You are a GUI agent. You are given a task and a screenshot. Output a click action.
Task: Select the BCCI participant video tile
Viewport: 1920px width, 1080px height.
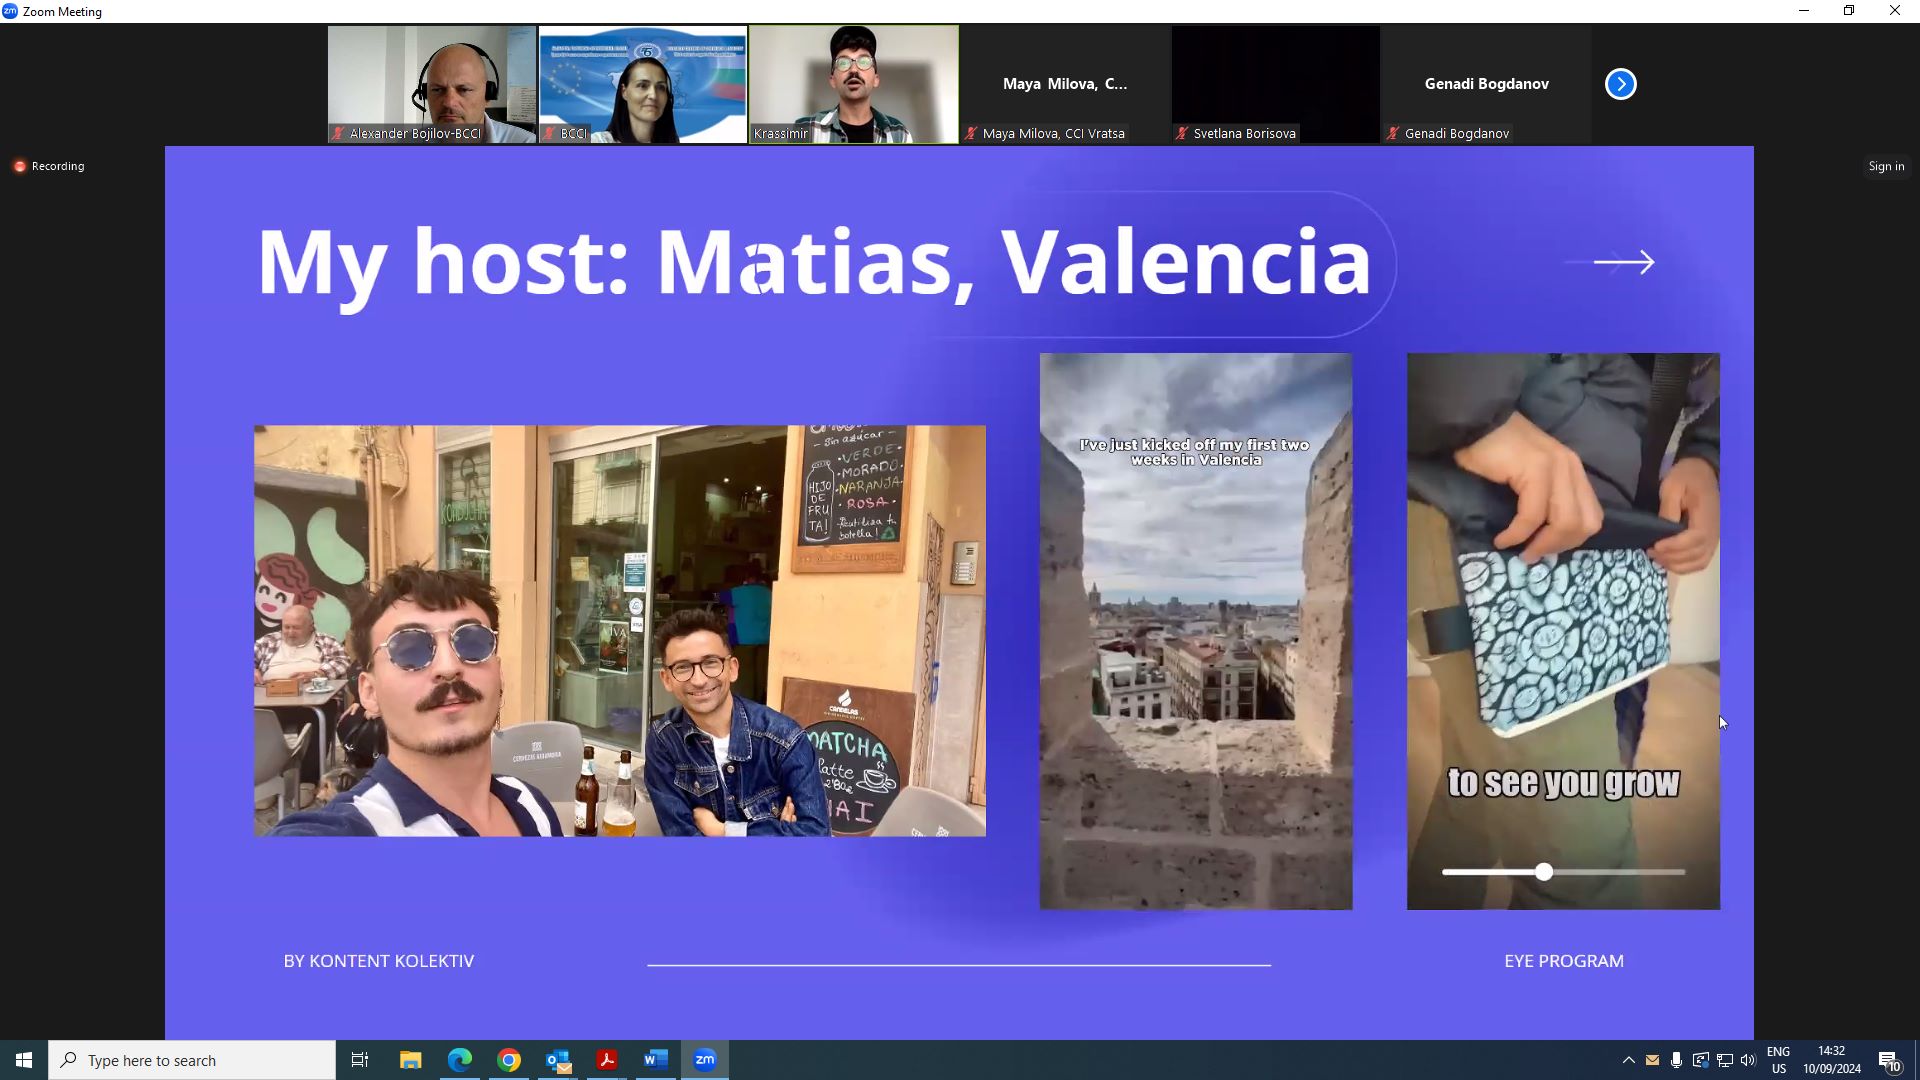pos(643,84)
